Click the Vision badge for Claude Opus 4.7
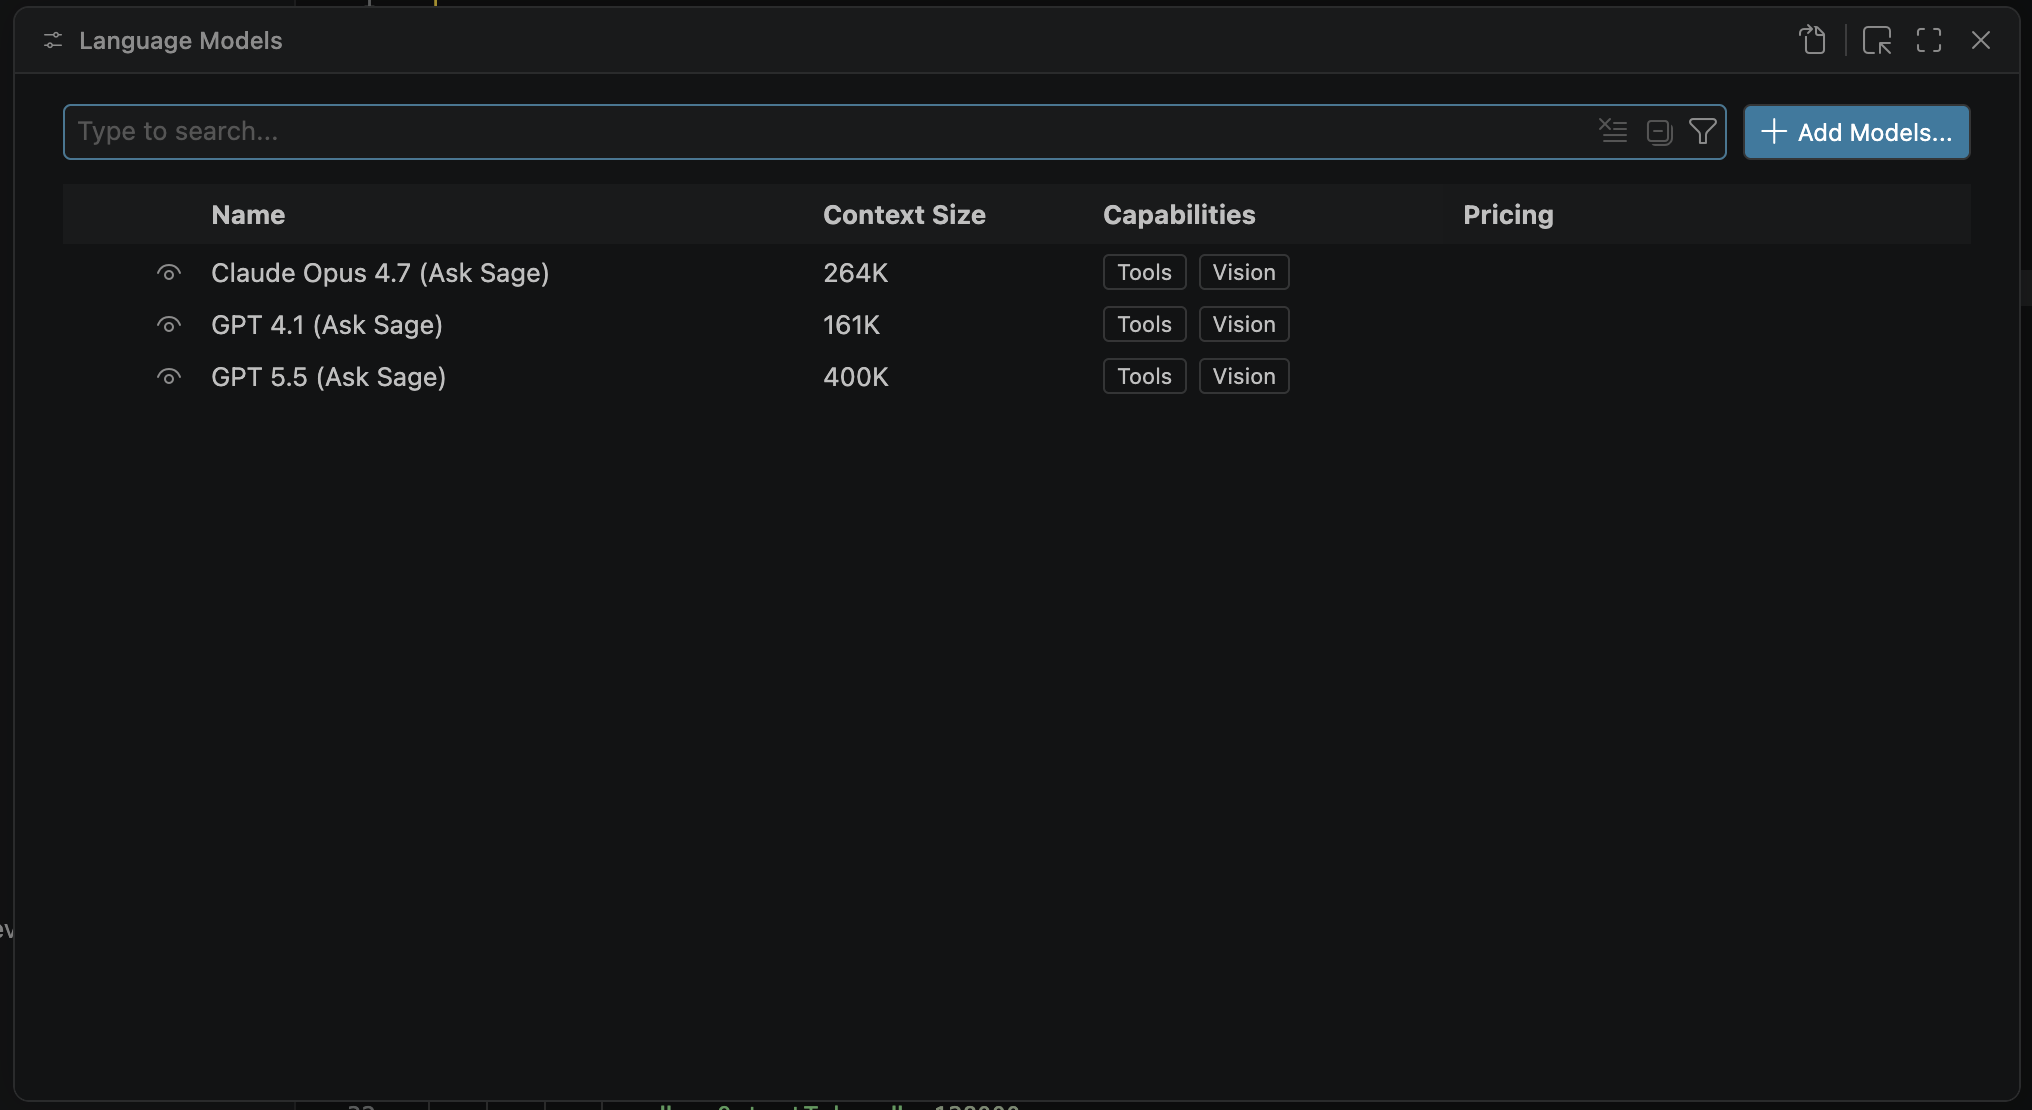The height and width of the screenshot is (1110, 2032). click(1244, 272)
